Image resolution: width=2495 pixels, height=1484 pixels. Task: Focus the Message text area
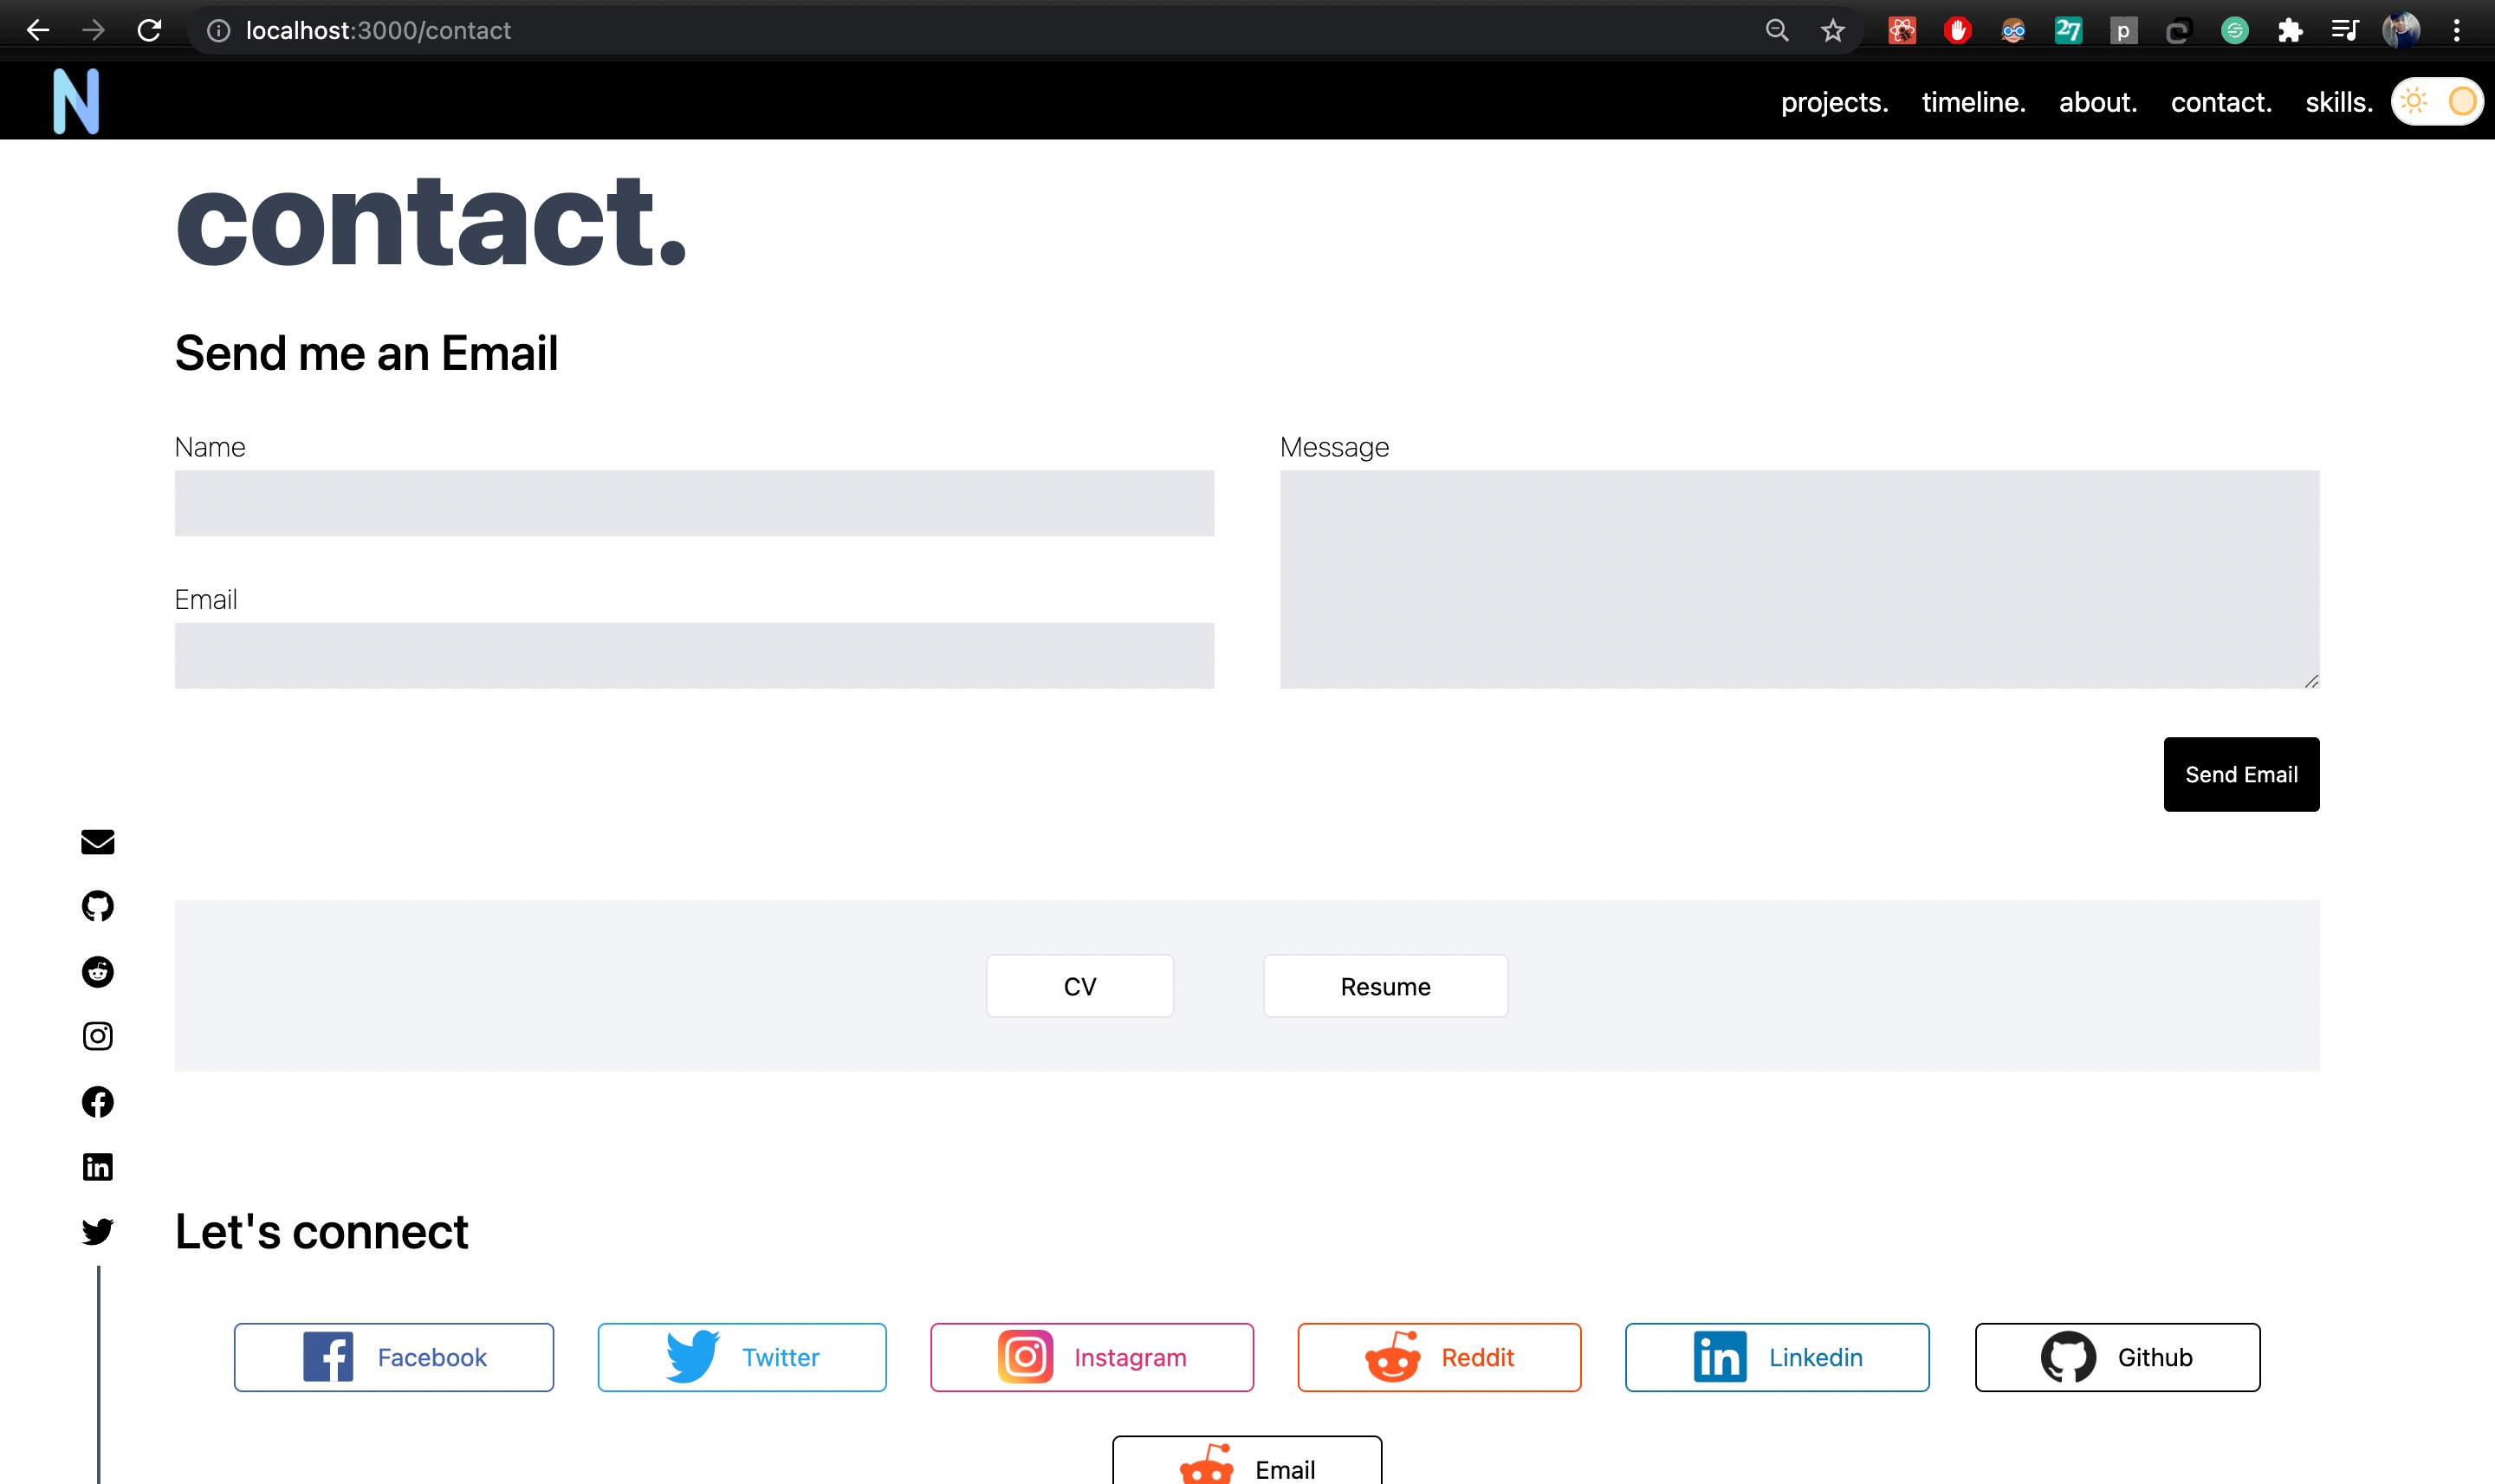click(1799, 580)
